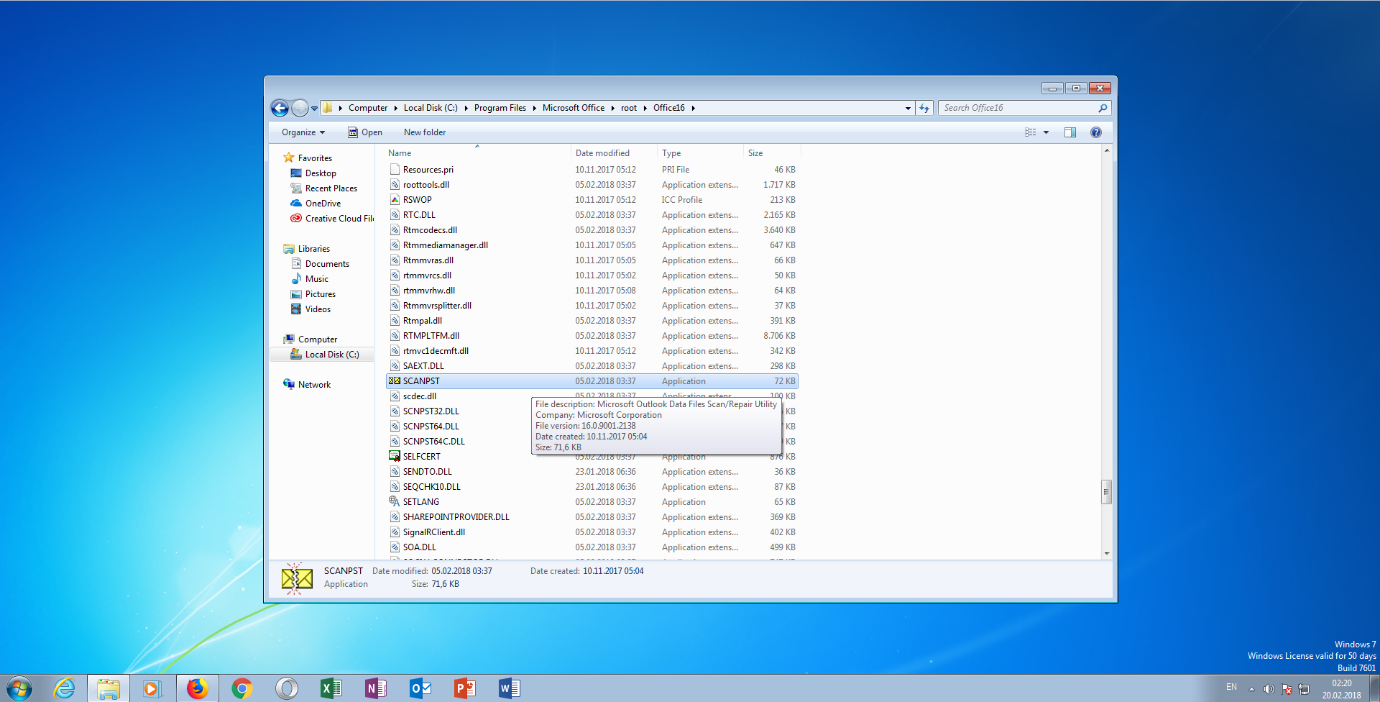Toggle the preview pane icon
This screenshot has height=702, width=1380.
1069,132
